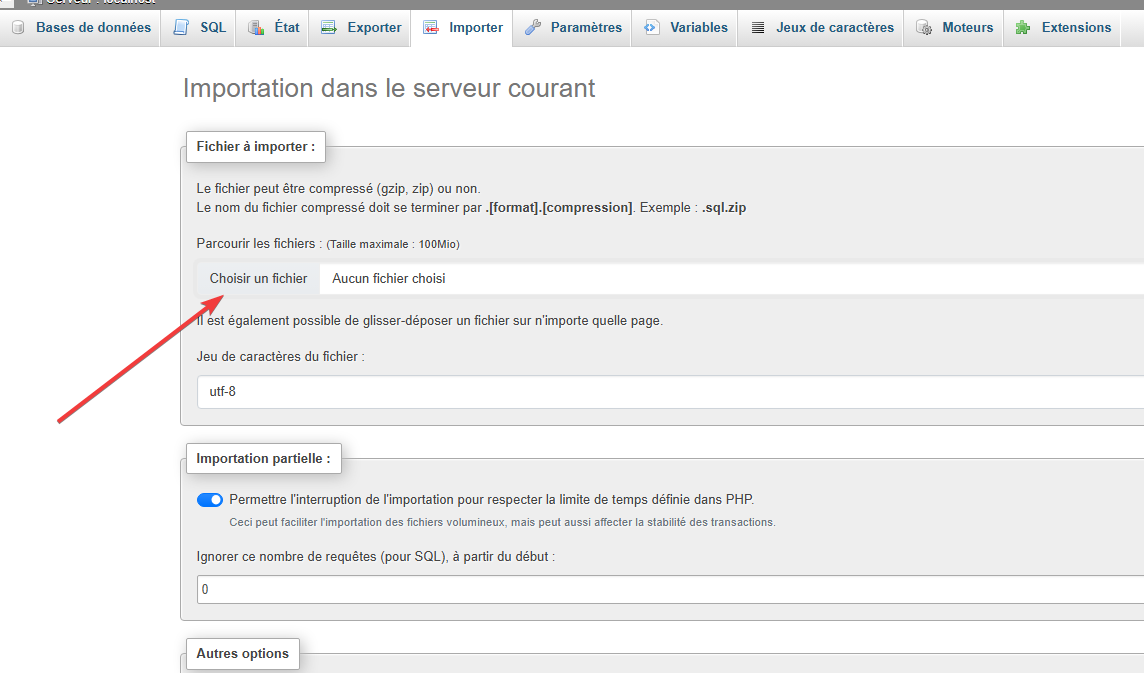Click the Extensions puzzle piece icon
Viewport: 1144px width, 673px height.
(1023, 28)
